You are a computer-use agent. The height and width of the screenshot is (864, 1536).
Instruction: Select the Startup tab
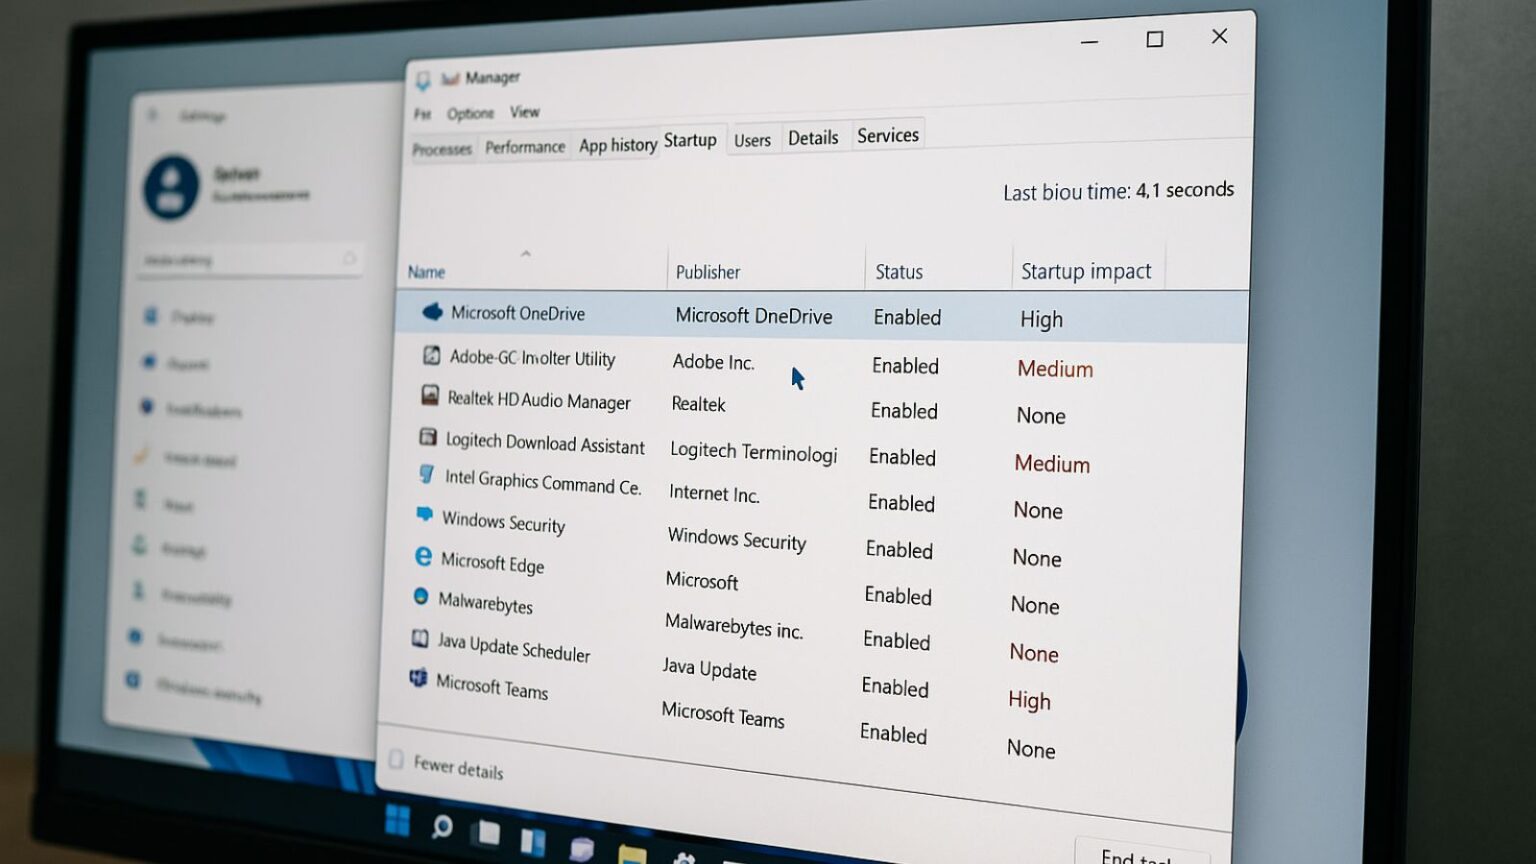point(690,140)
